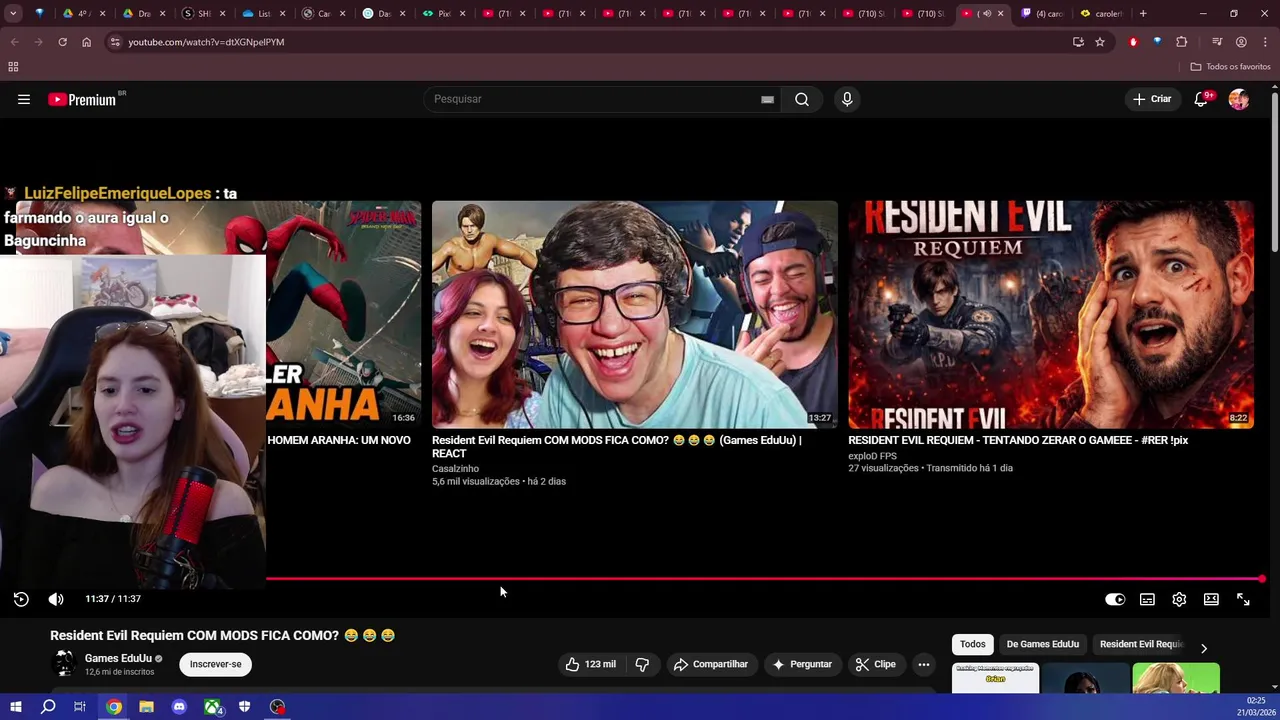This screenshot has width=1280, height=720.
Task: Open the Perguntar AI button
Action: [802, 664]
